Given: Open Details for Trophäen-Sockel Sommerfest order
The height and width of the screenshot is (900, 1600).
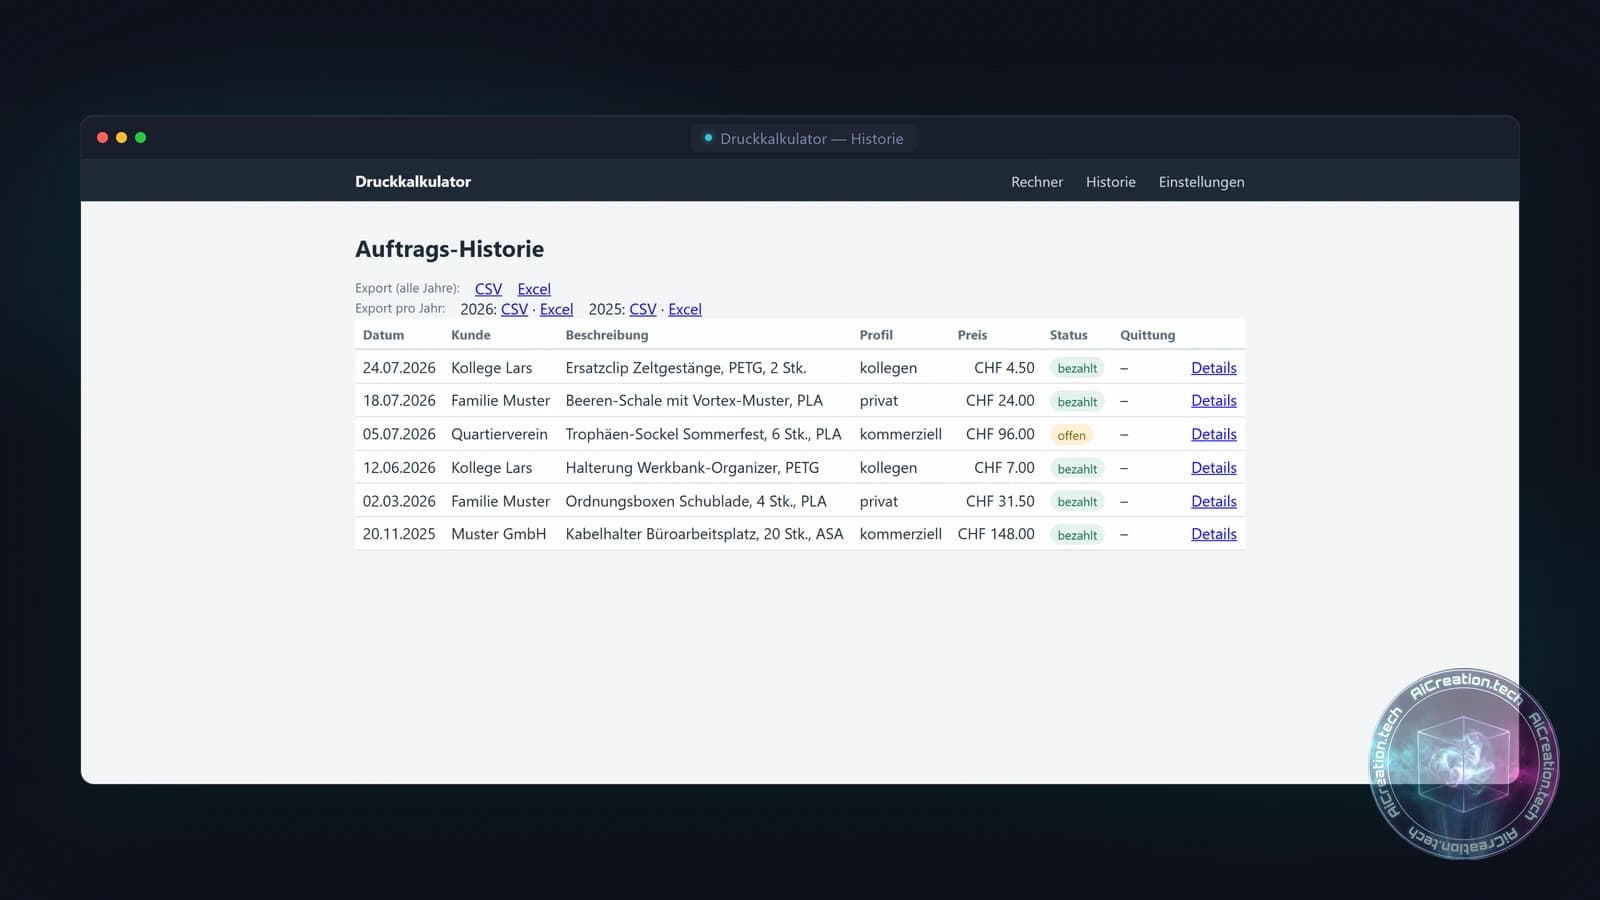Looking at the screenshot, I should (1214, 434).
